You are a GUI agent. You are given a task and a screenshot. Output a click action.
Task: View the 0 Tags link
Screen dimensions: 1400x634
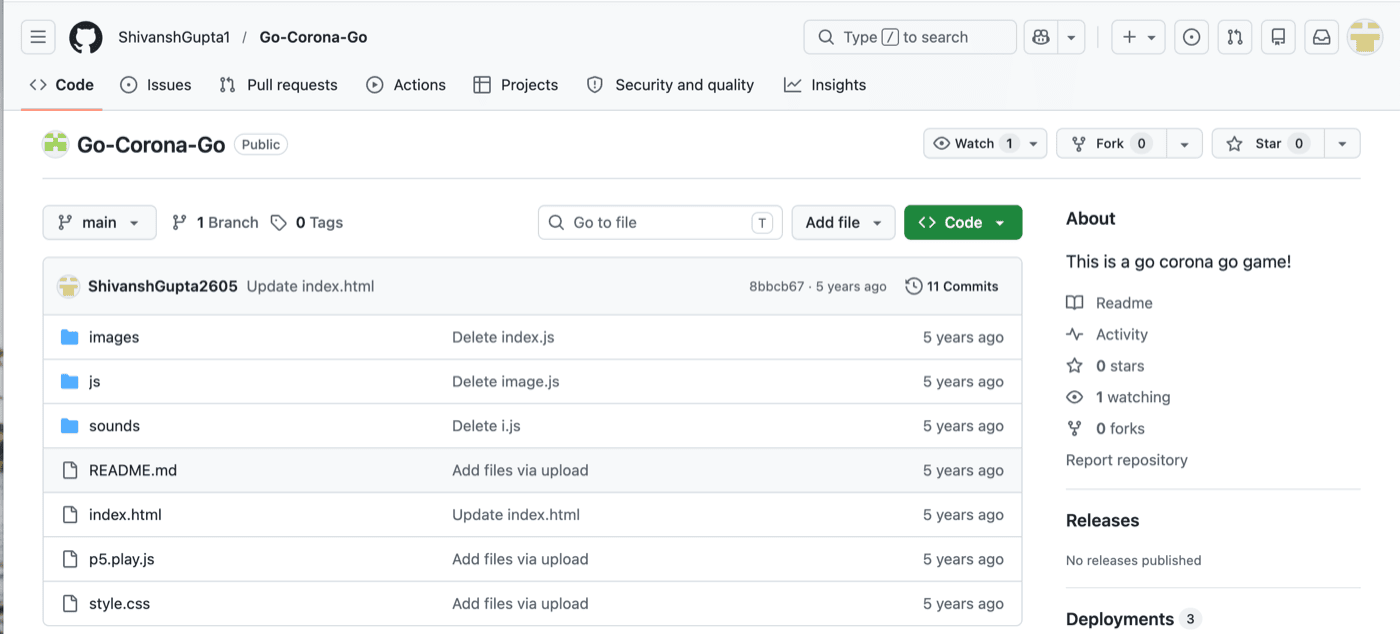307,222
